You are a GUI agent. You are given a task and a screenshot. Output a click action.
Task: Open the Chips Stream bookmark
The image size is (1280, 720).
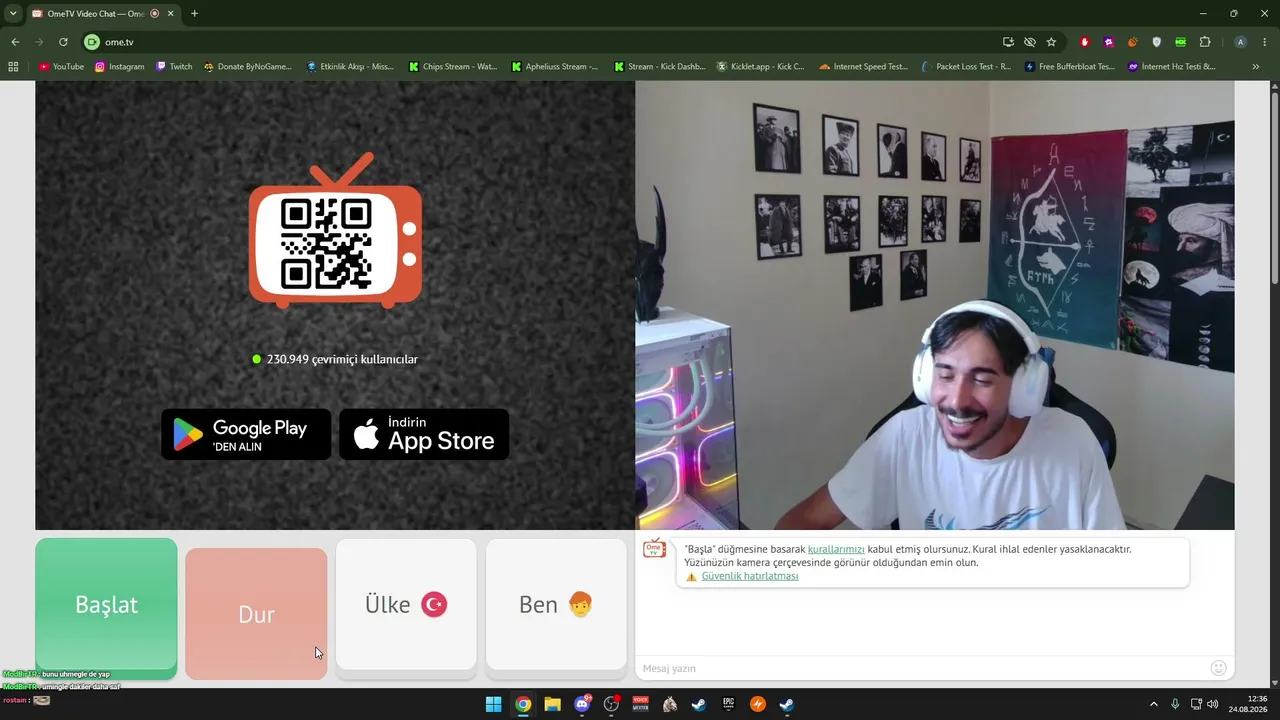pyautogui.click(x=453, y=67)
